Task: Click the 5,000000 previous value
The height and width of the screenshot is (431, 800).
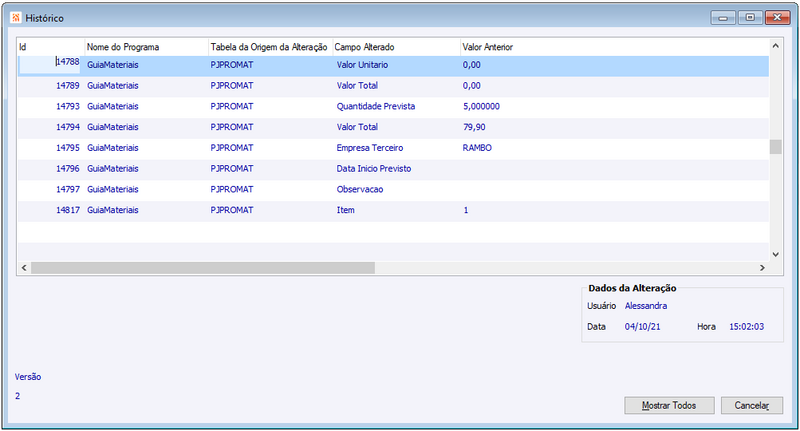Action: click(481, 107)
